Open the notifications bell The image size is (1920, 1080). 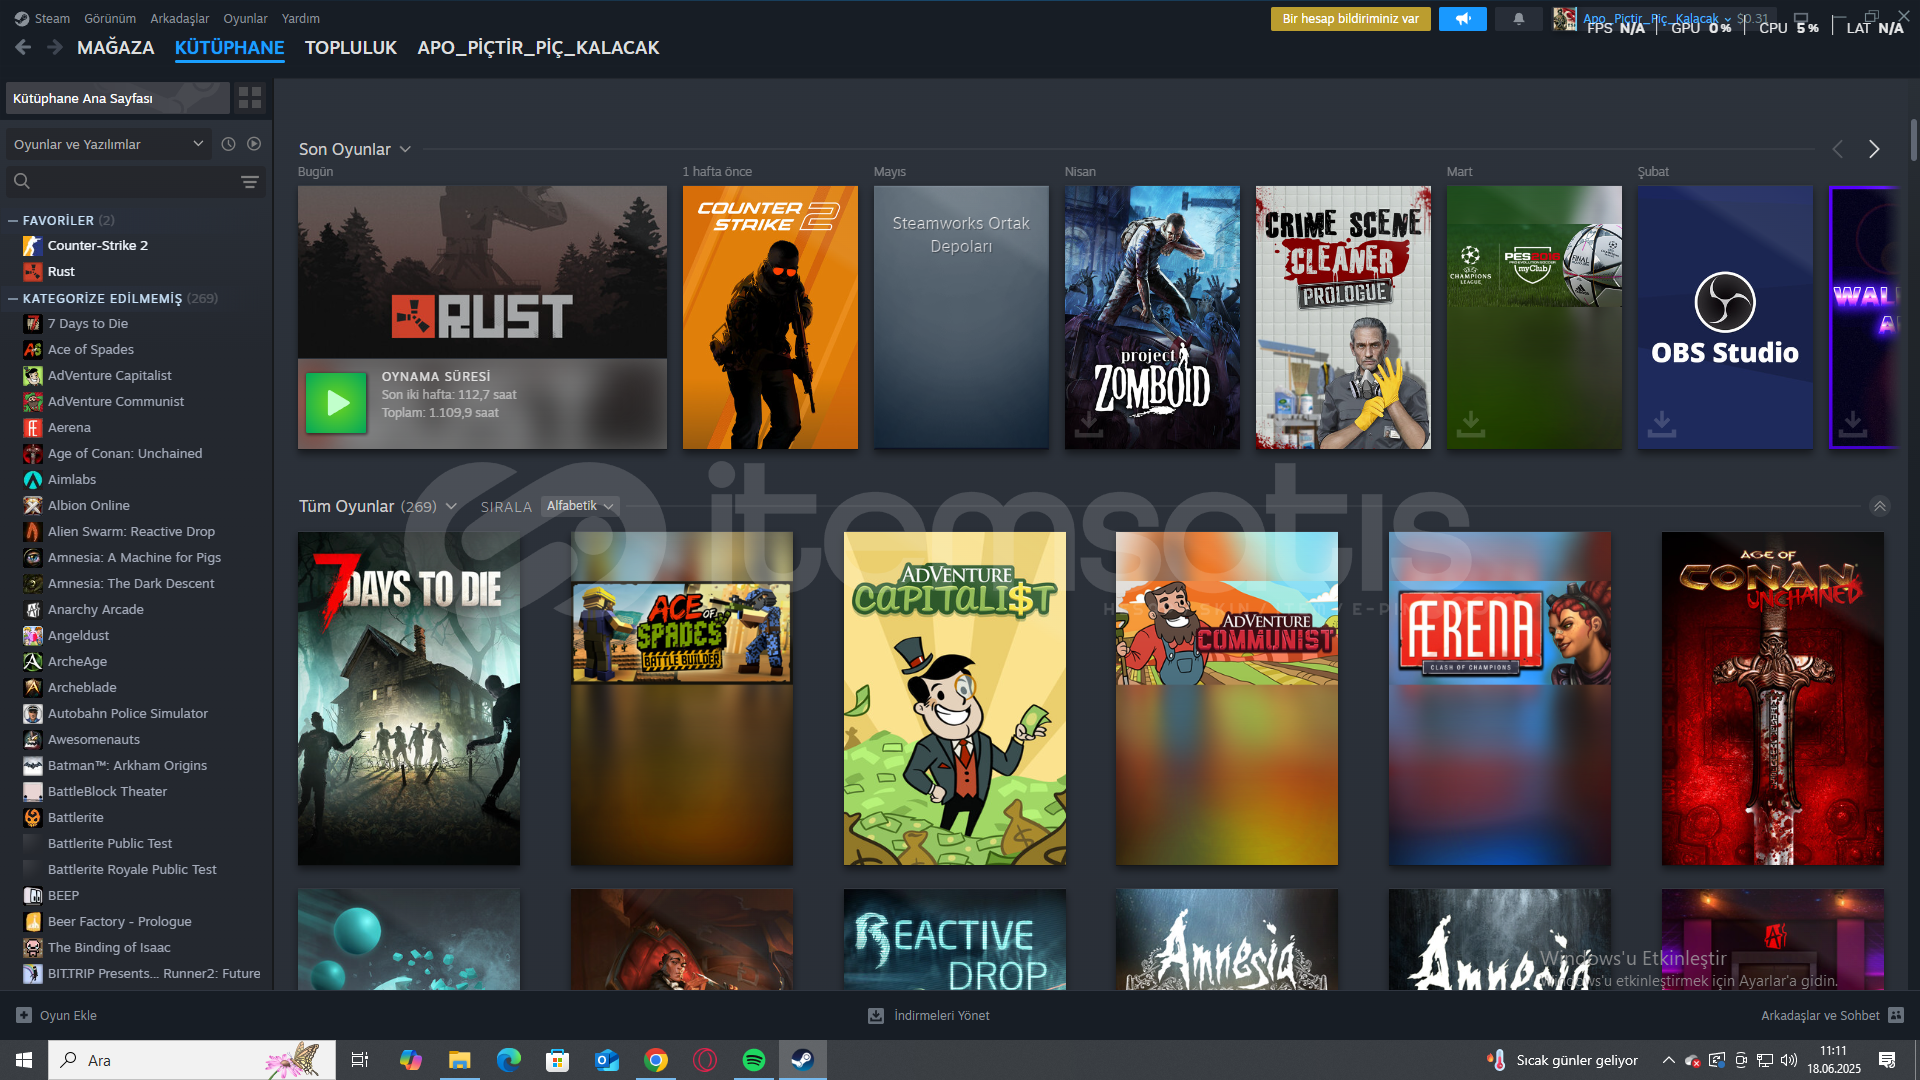[x=1518, y=19]
